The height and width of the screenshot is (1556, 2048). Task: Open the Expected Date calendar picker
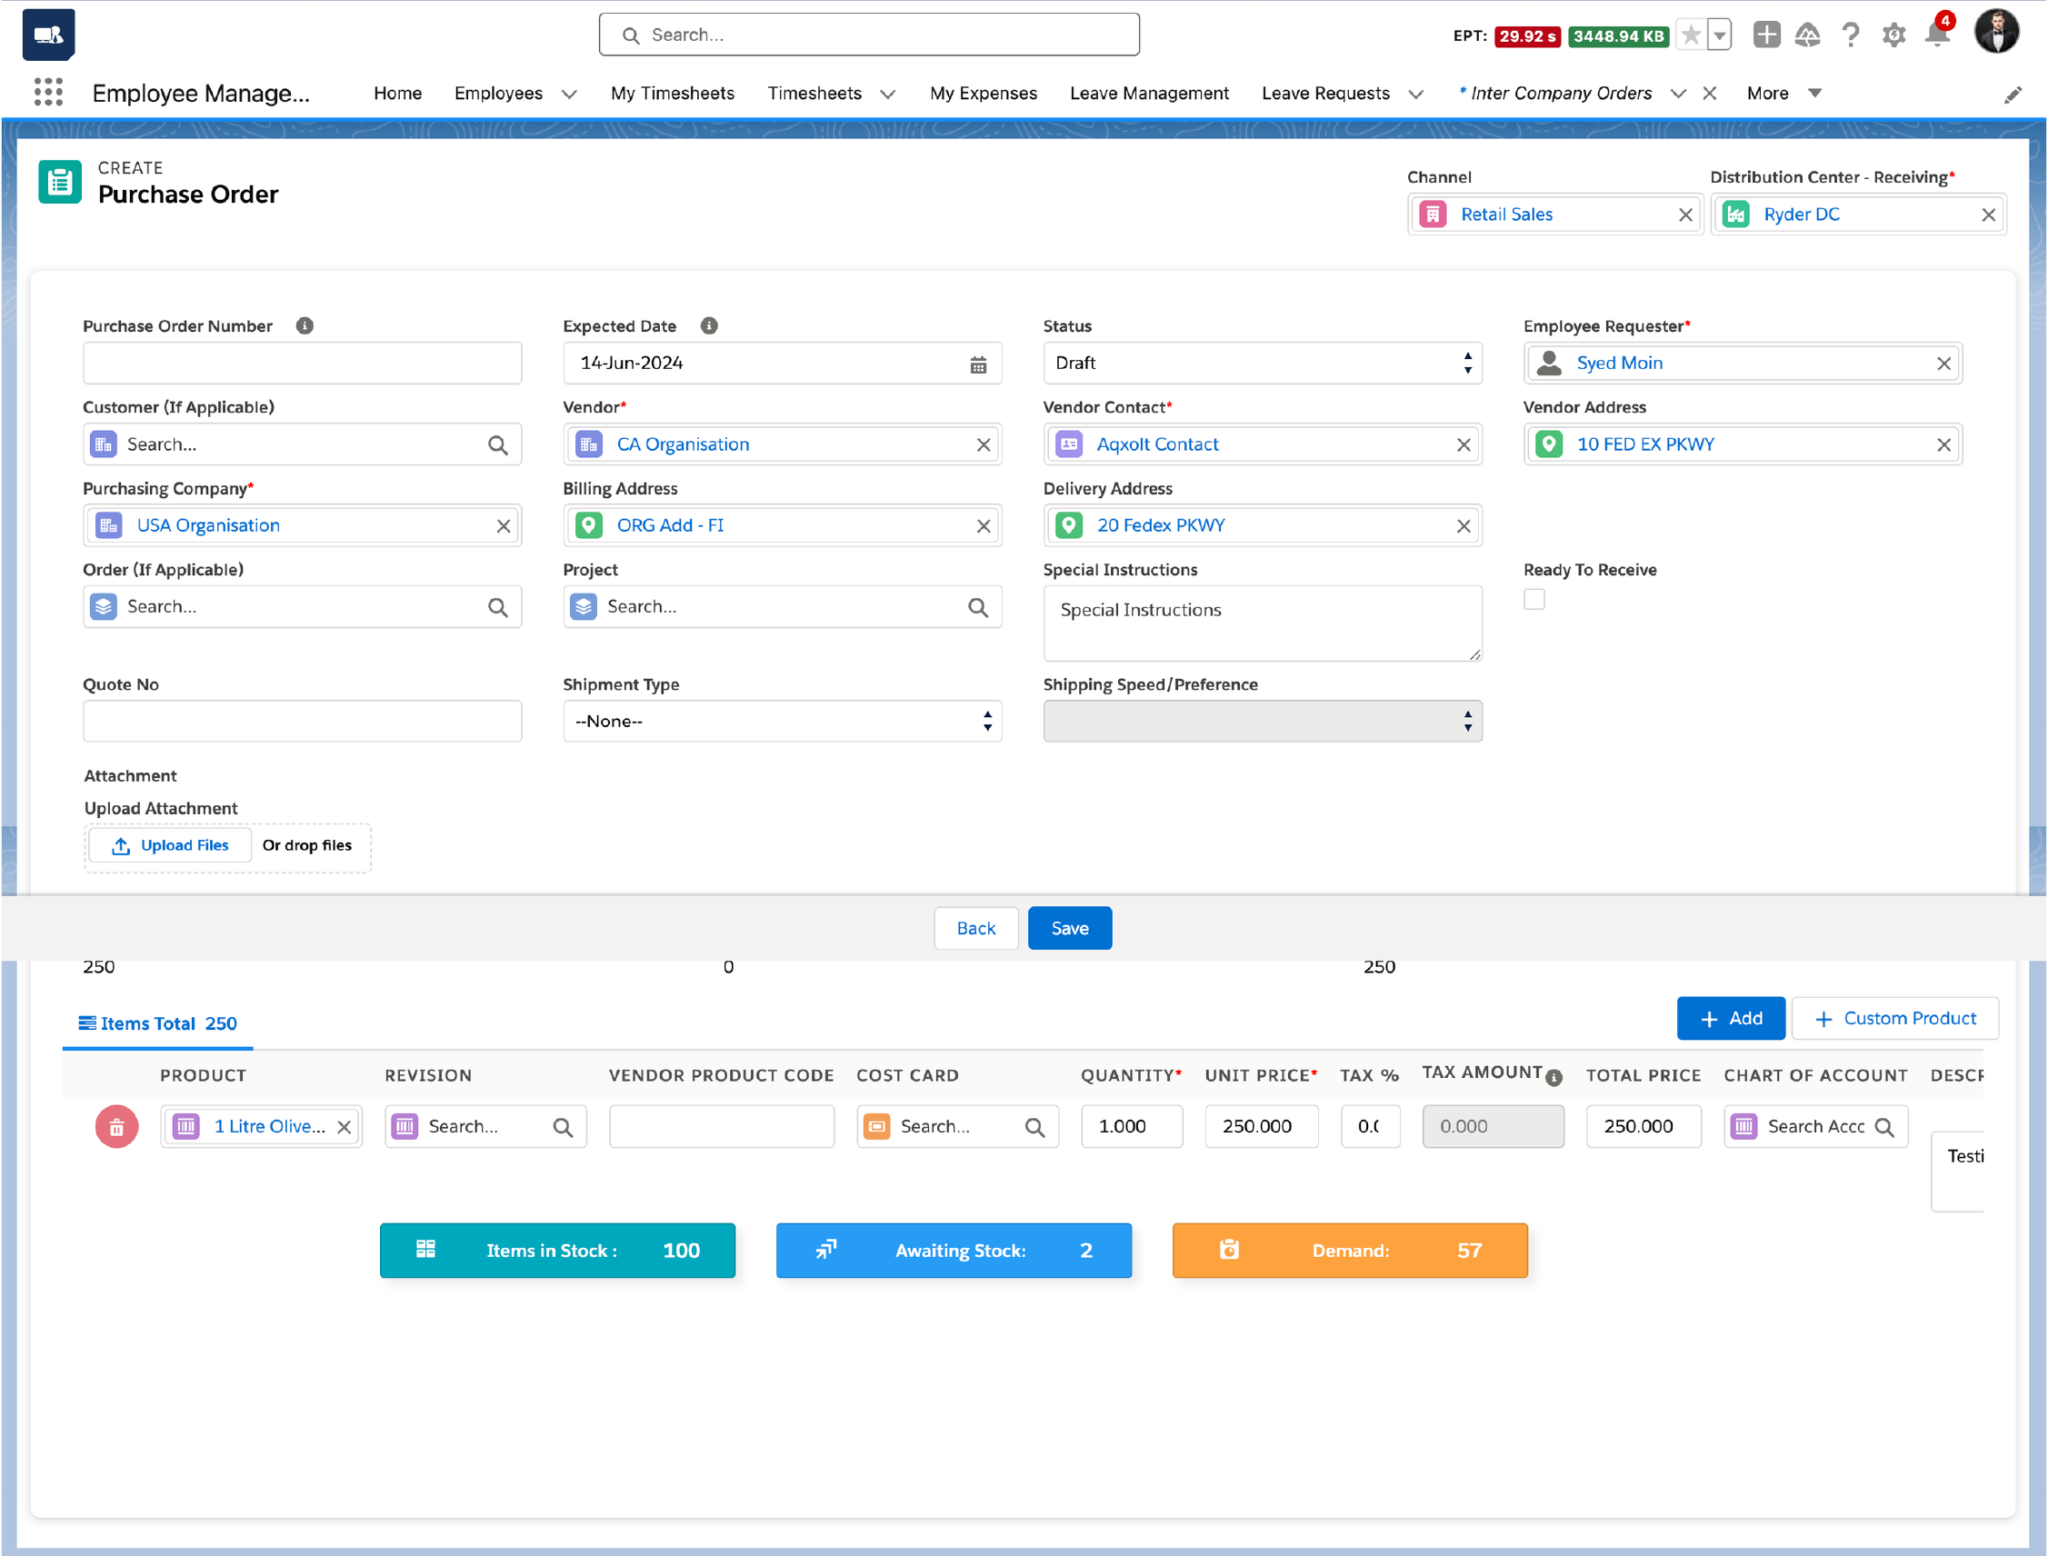pos(978,364)
